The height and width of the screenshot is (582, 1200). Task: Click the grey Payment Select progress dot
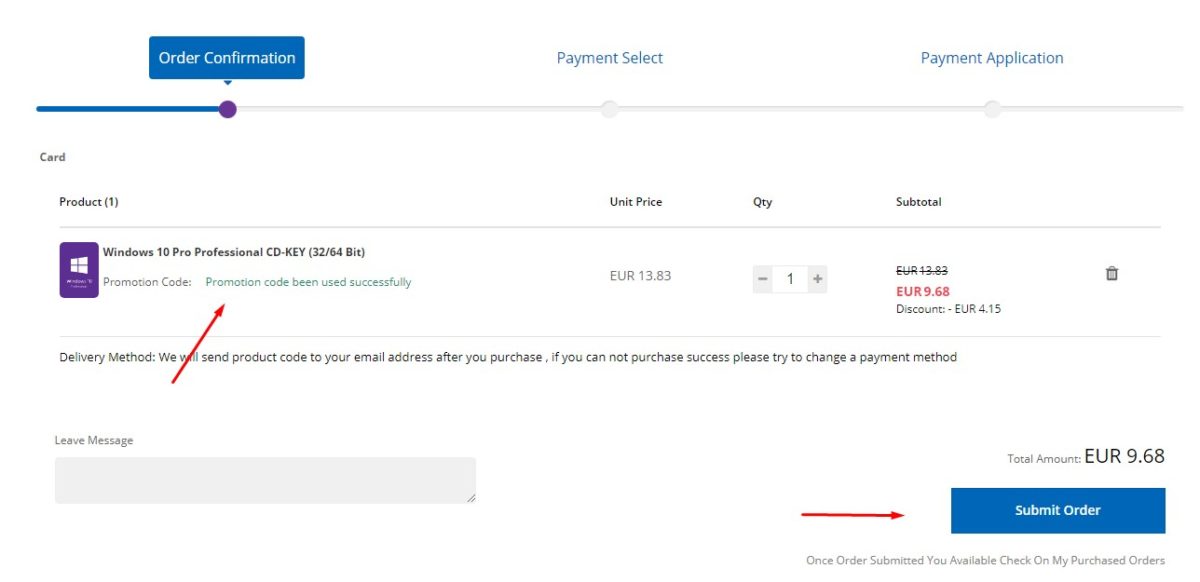pyautogui.click(x=609, y=109)
